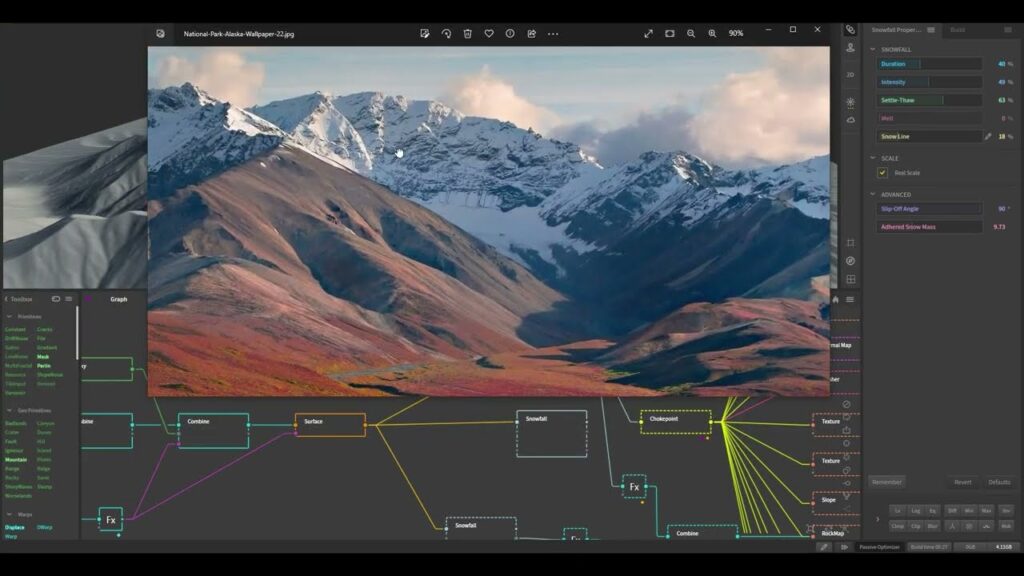The width and height of the screenshot is (1024, 576).
Task: Select the Surface node in graph
Action: coord(330,424)
